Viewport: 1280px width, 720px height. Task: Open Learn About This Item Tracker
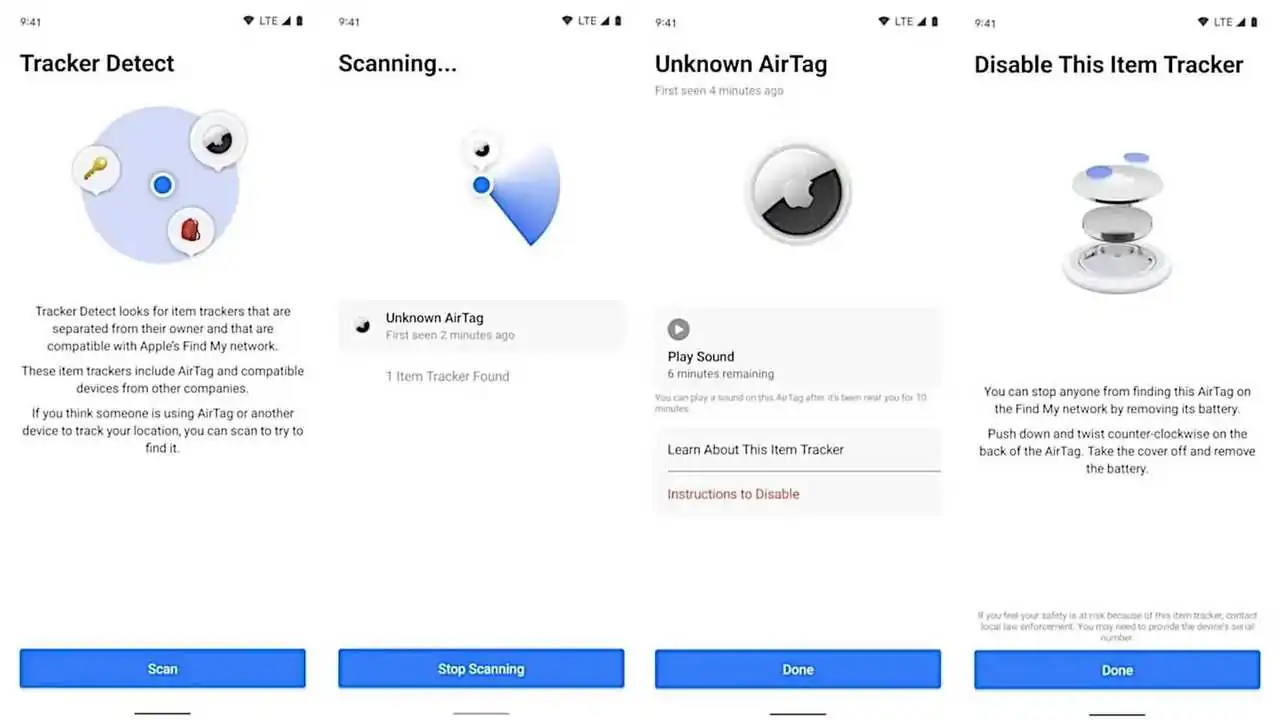798,450
